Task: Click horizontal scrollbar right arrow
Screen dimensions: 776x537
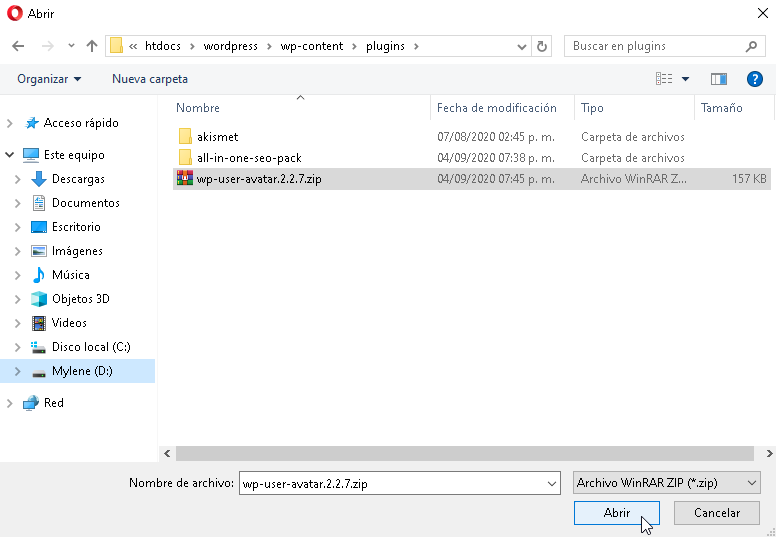Action: [769, 453]
